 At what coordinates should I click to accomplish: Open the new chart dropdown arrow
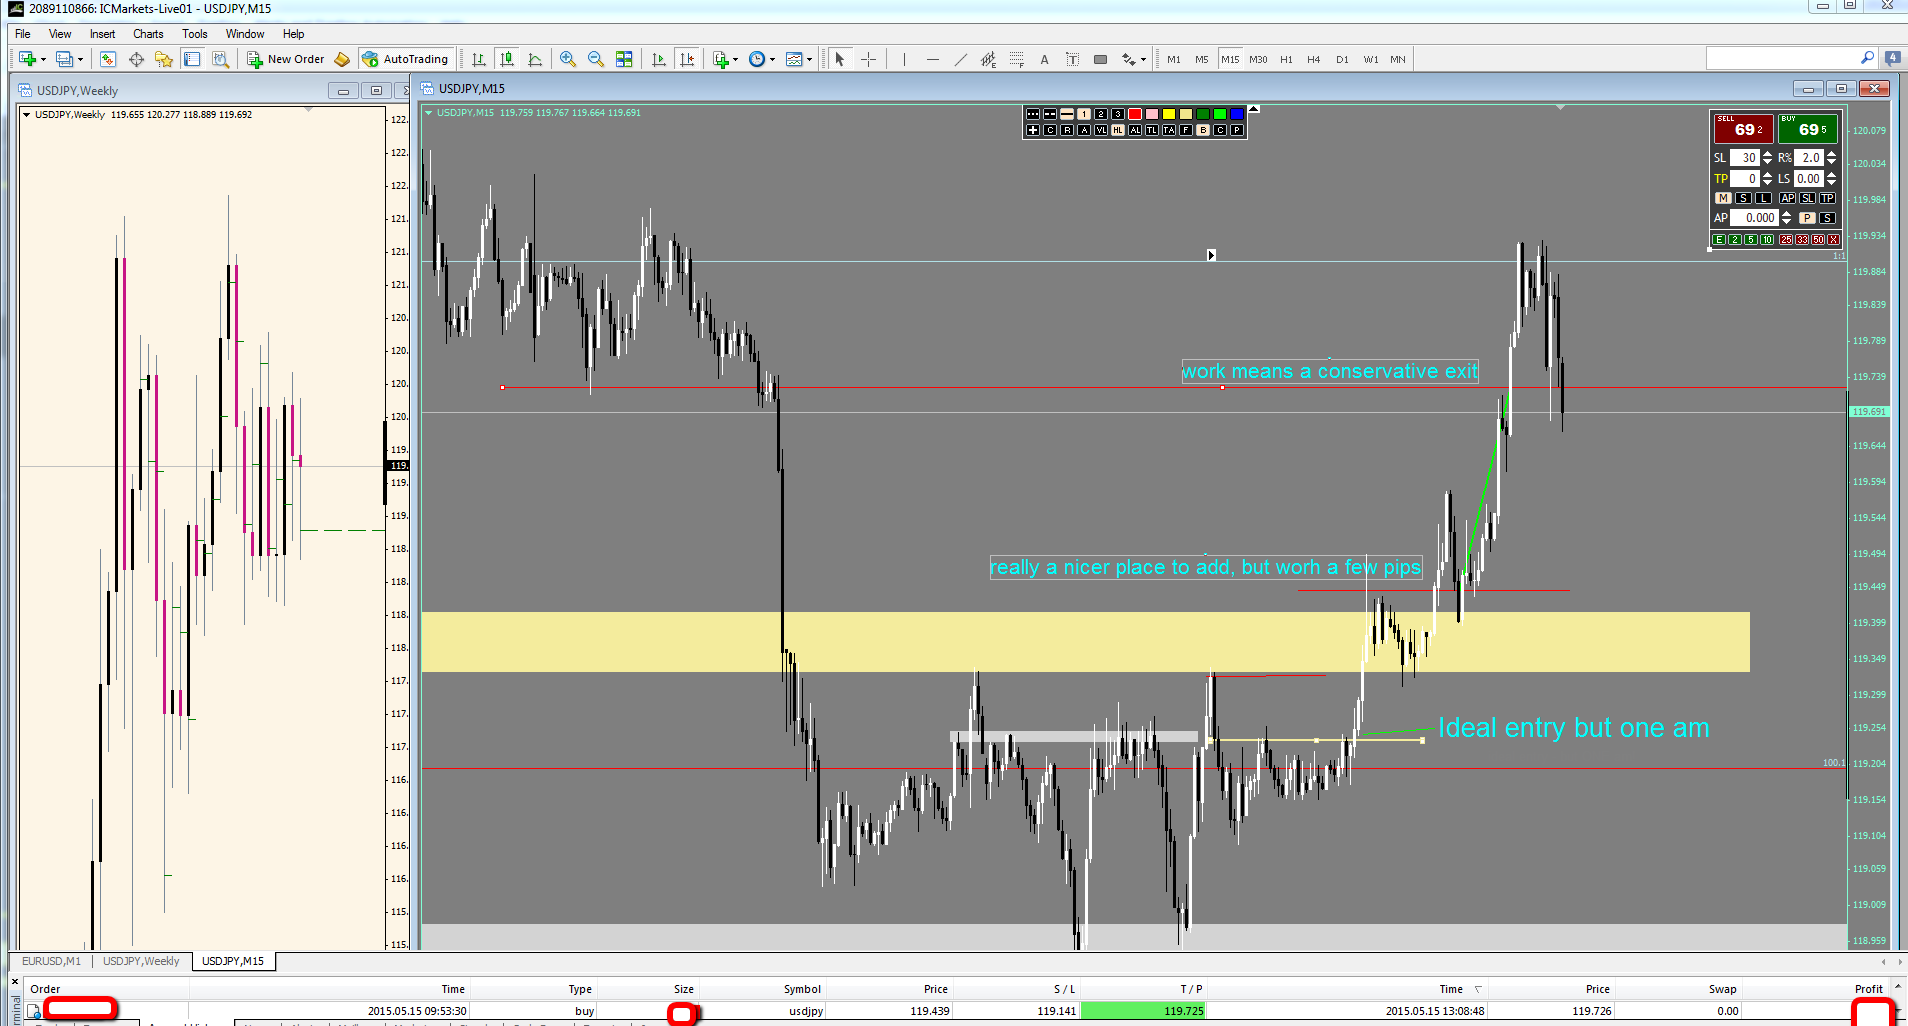(43, 60)
